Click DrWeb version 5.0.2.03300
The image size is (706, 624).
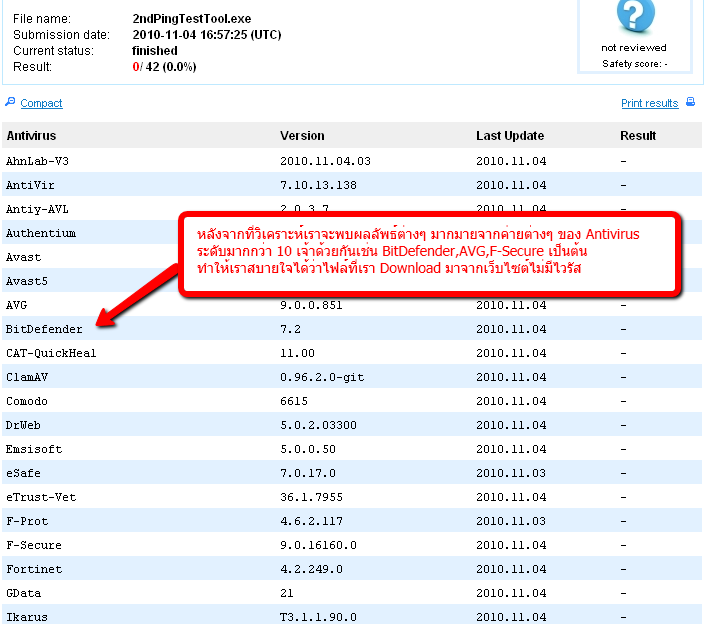tap(318, 425)
